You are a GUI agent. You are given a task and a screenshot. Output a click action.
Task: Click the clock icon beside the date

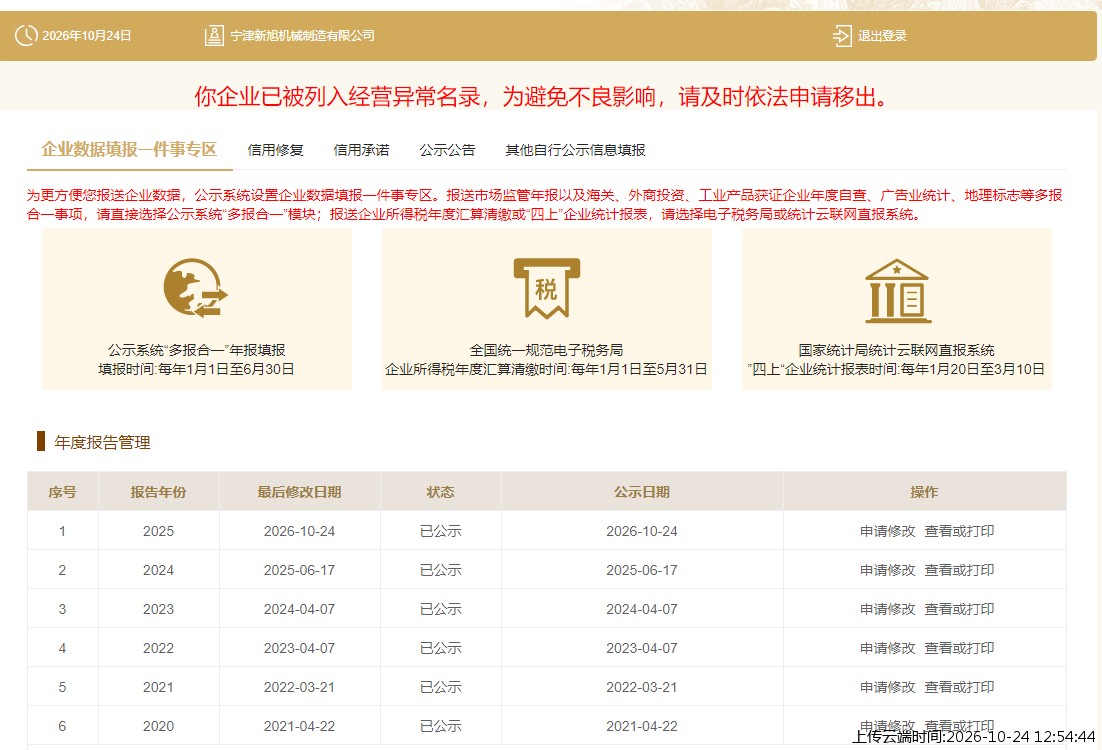(x=26, y=35)
